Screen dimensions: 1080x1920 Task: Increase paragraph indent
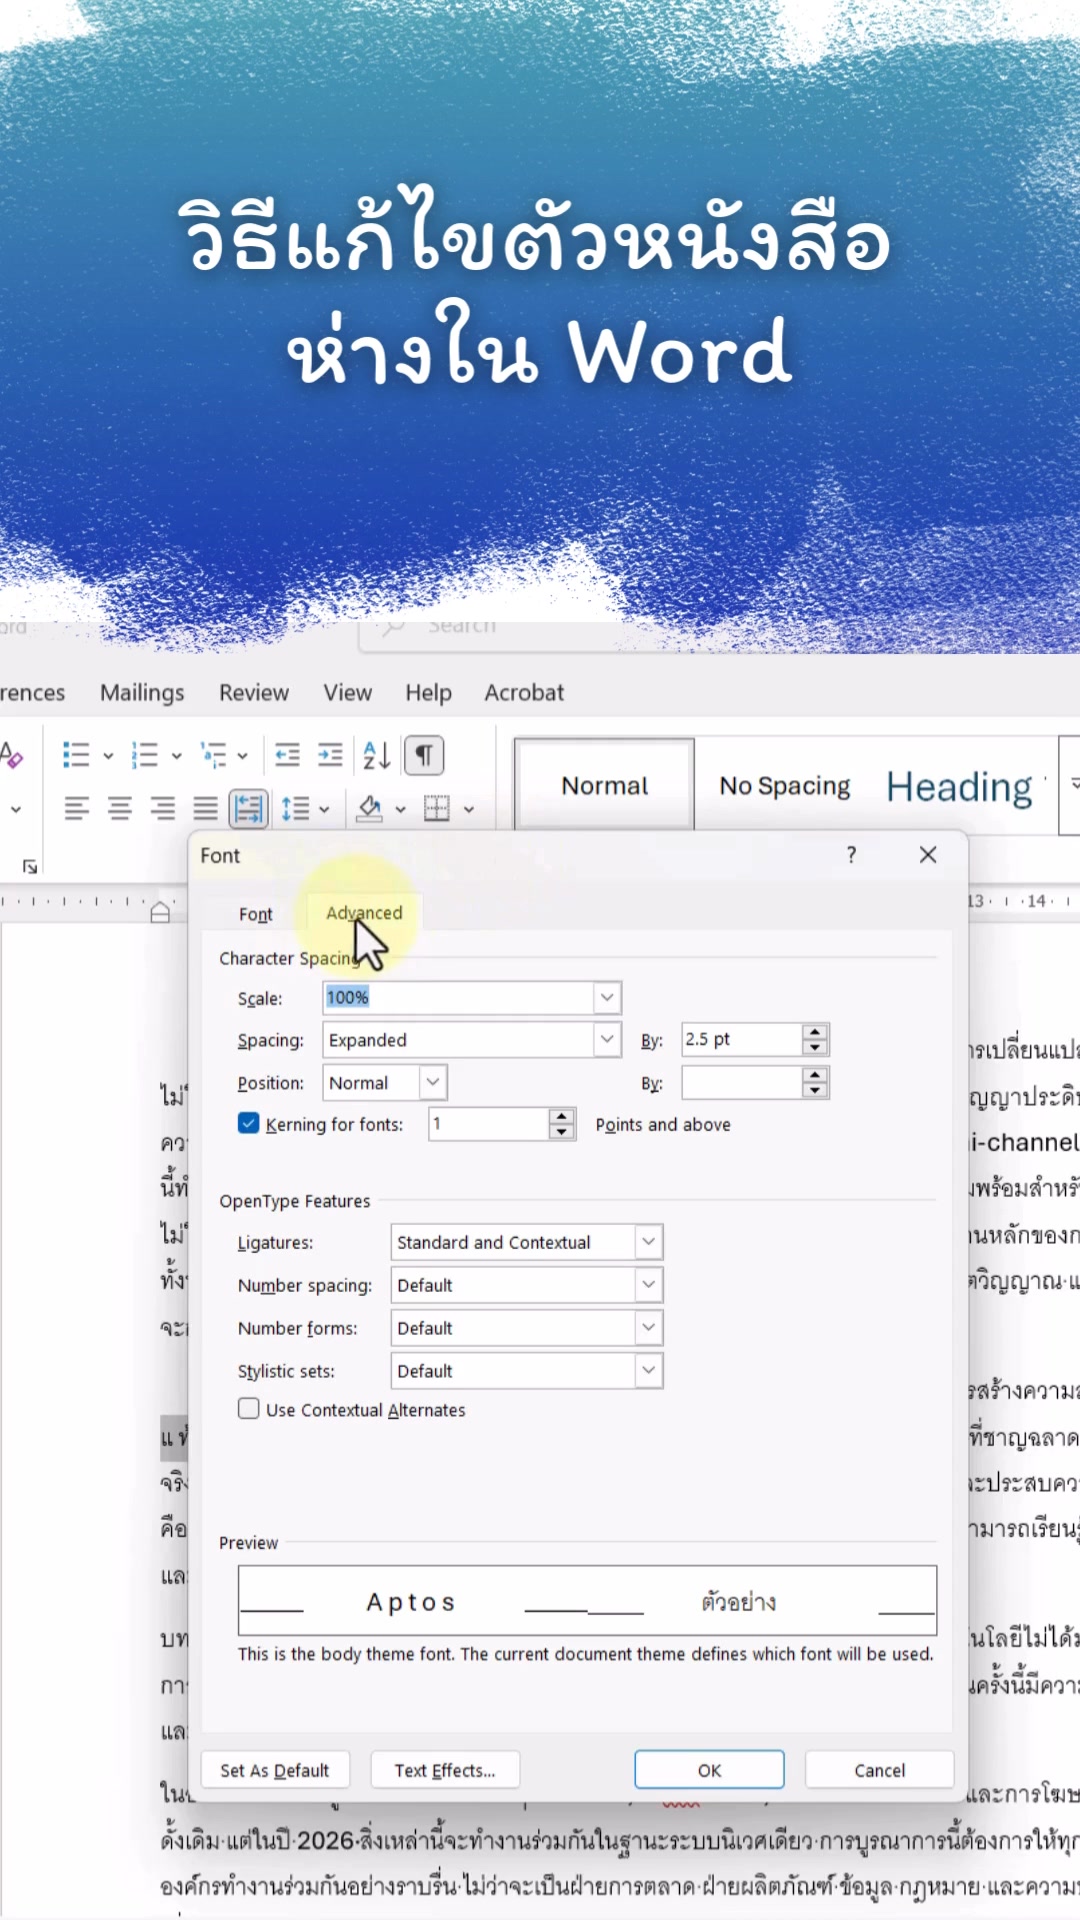[x=330, y=755]
